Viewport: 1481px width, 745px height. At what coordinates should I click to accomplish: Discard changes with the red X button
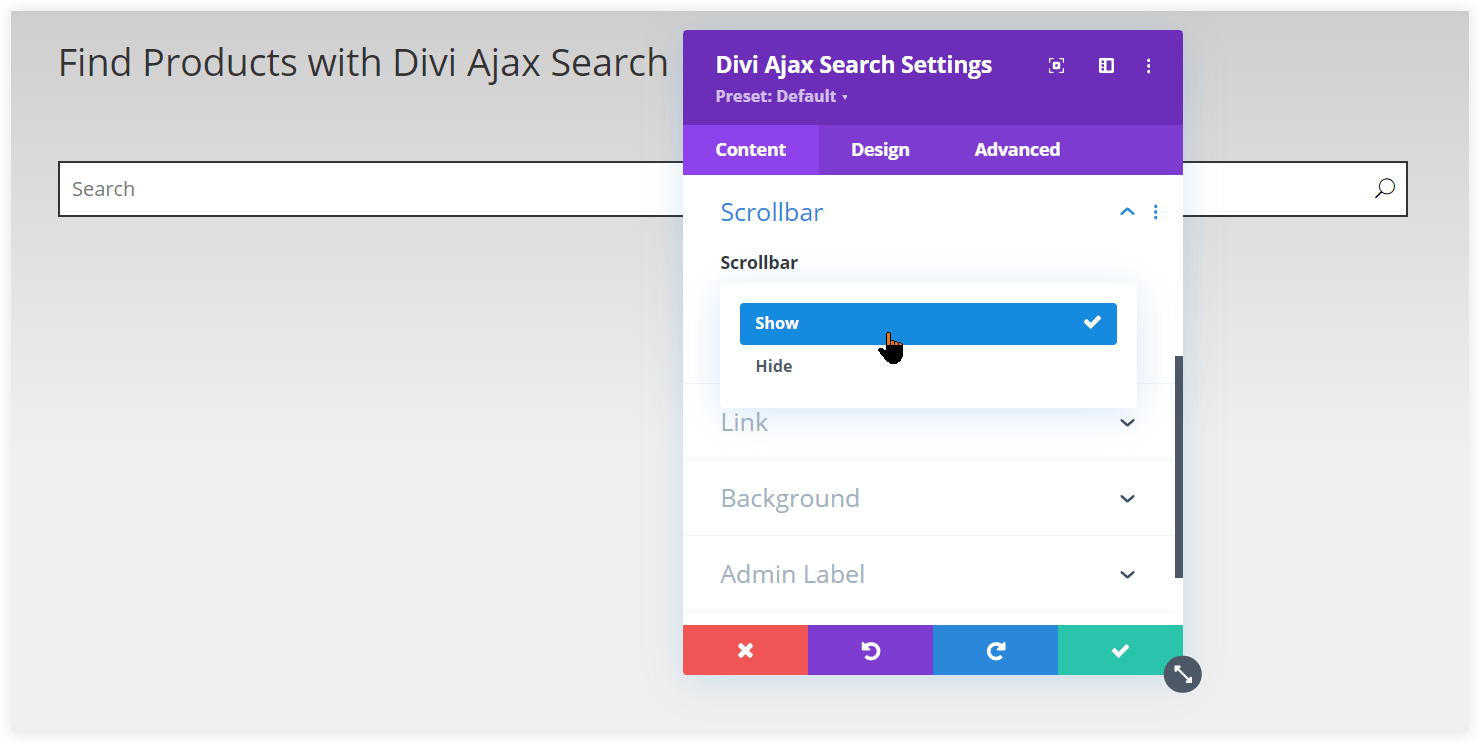click(x=745, y=650)
